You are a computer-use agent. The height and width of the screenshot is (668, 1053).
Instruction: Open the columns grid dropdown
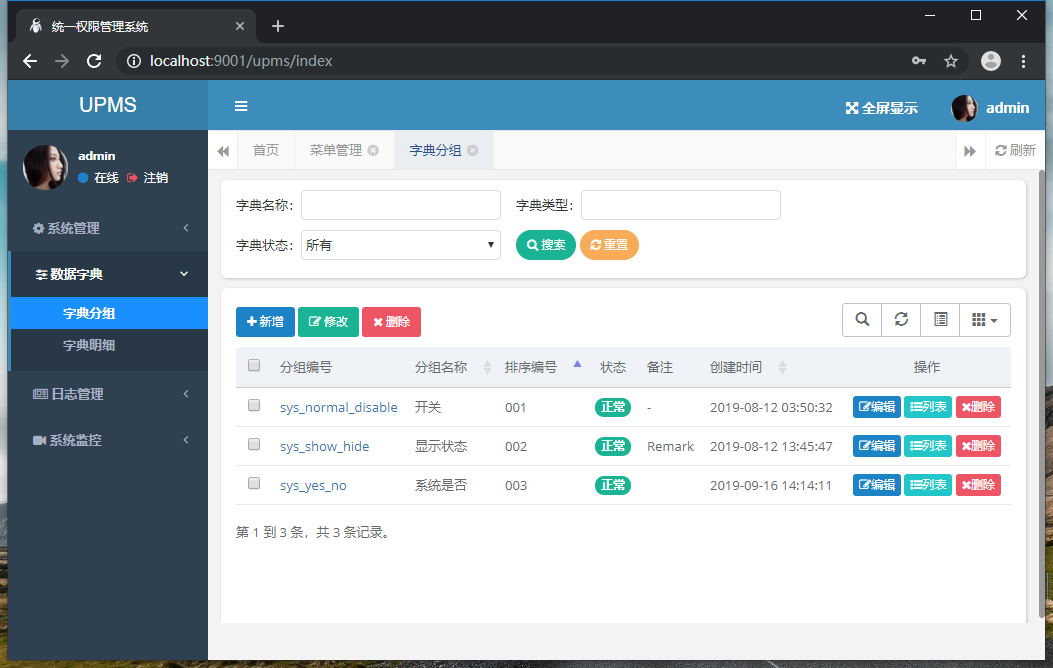985,320
